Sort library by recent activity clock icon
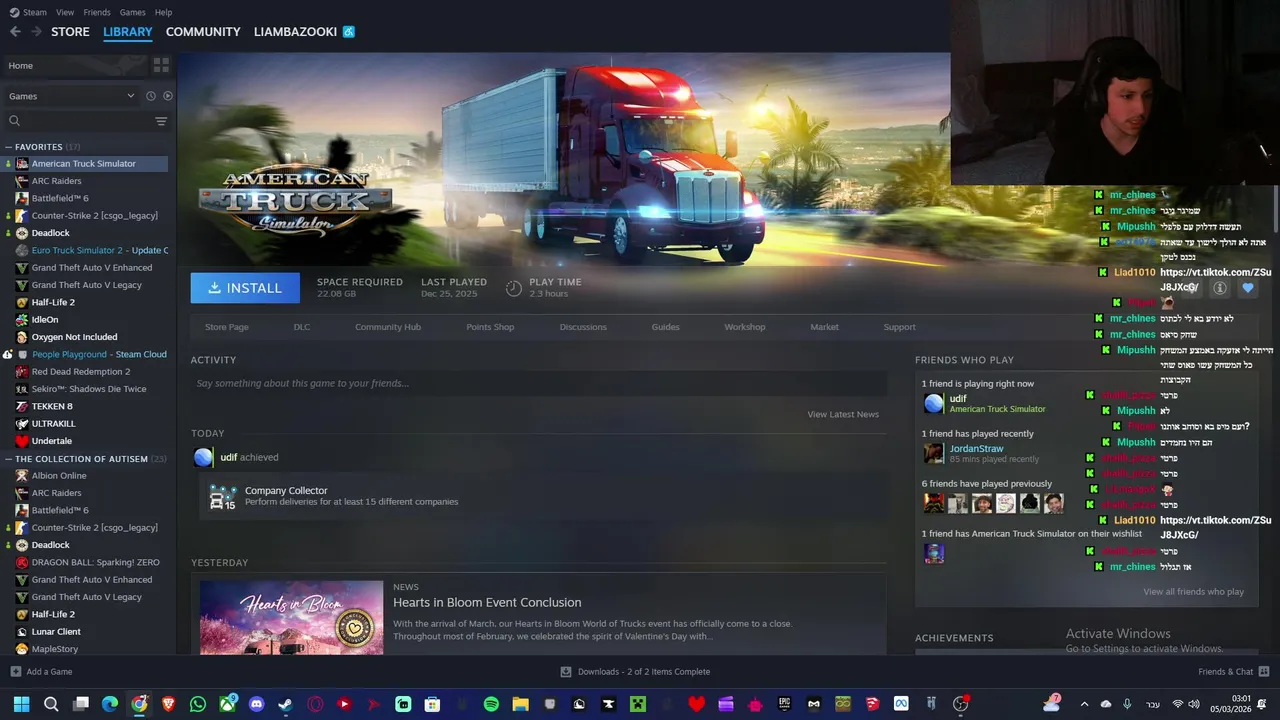Viewport: 1280px width, 720px height. (151, 96)
